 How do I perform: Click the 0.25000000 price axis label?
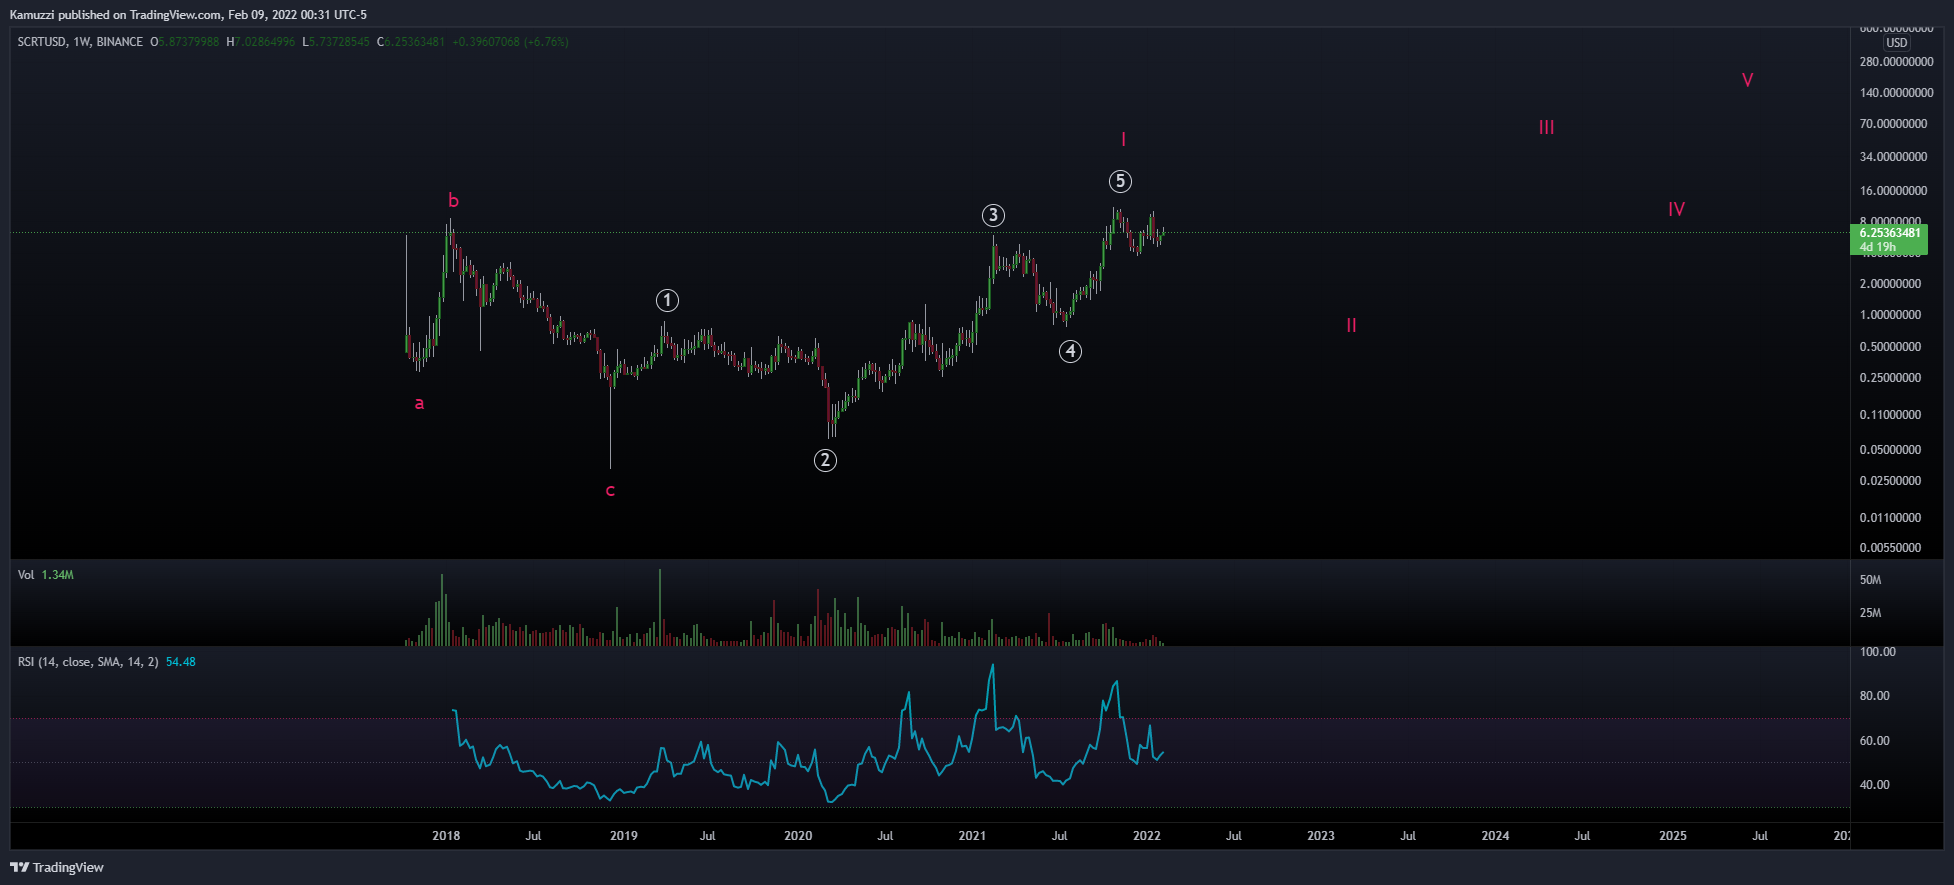coord(1890,378)
